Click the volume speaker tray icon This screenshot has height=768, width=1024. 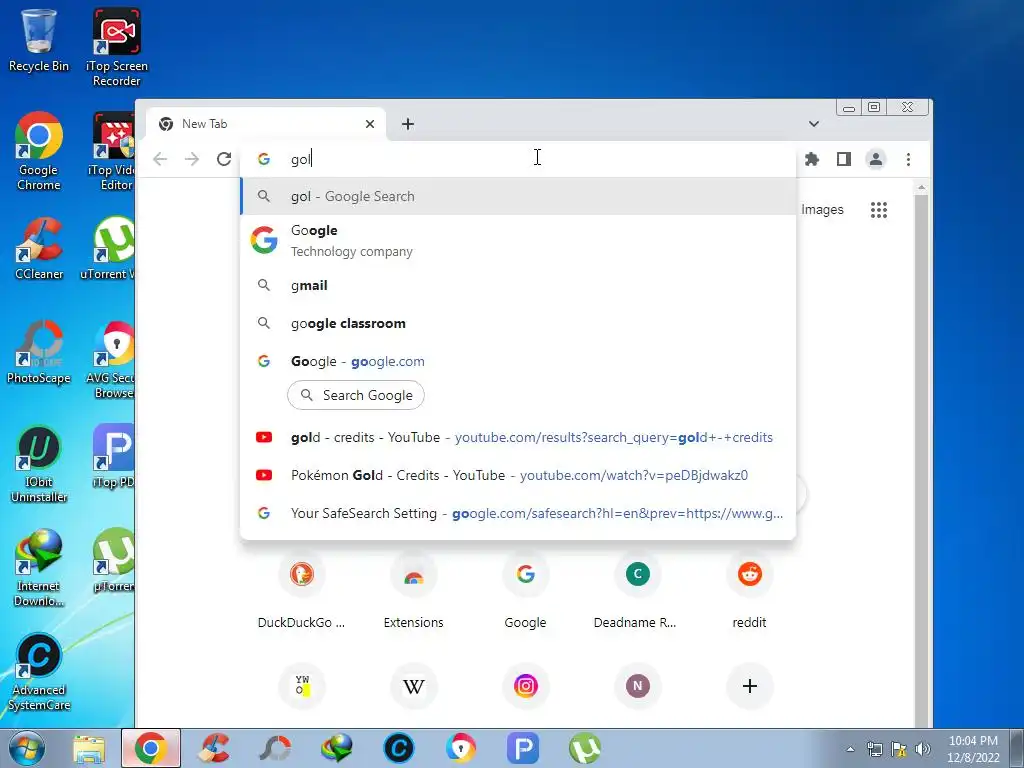click(923, 749)
